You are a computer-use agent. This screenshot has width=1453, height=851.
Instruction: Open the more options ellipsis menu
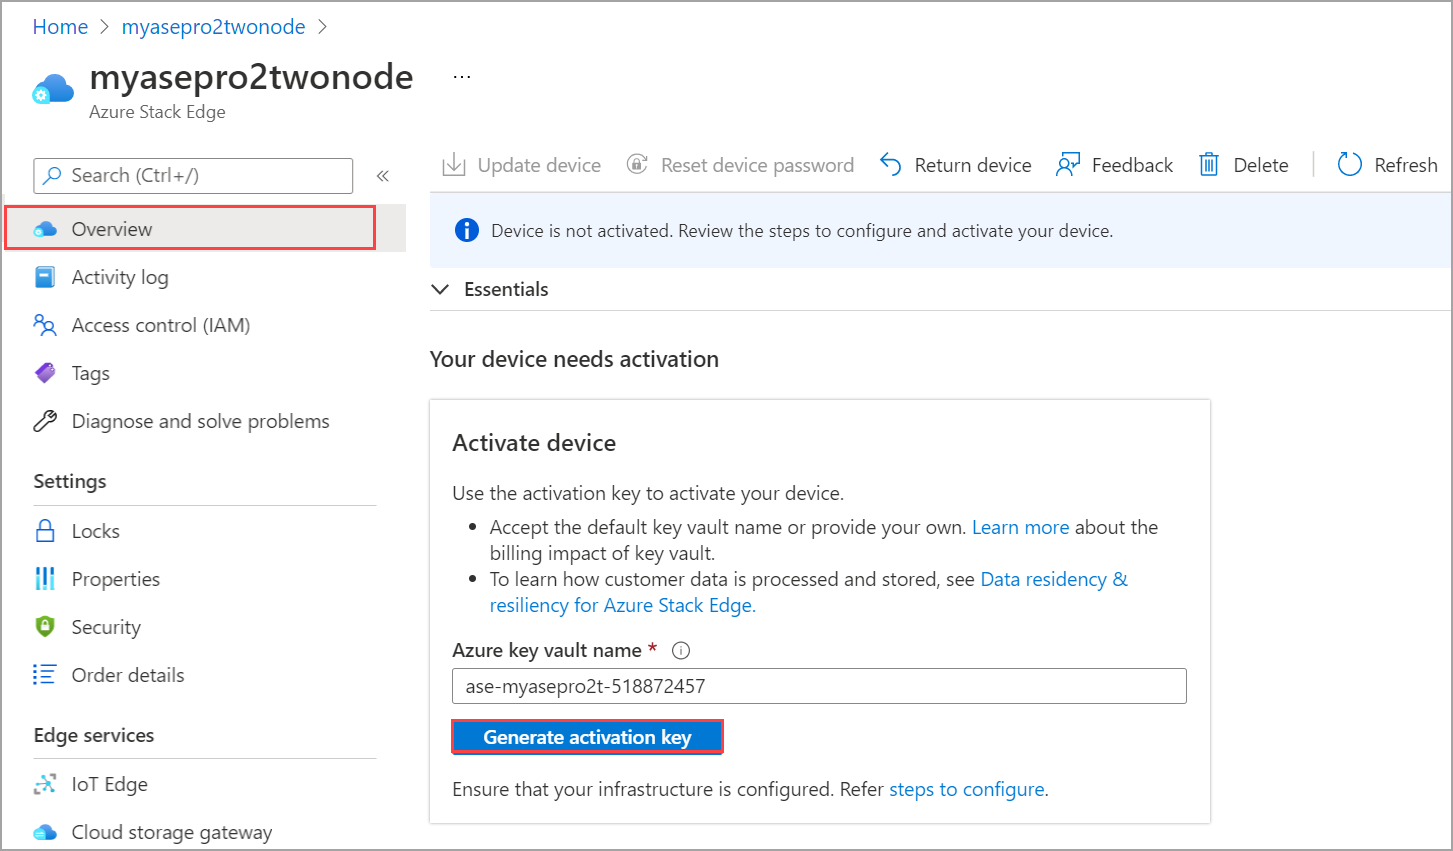[462, 77]
